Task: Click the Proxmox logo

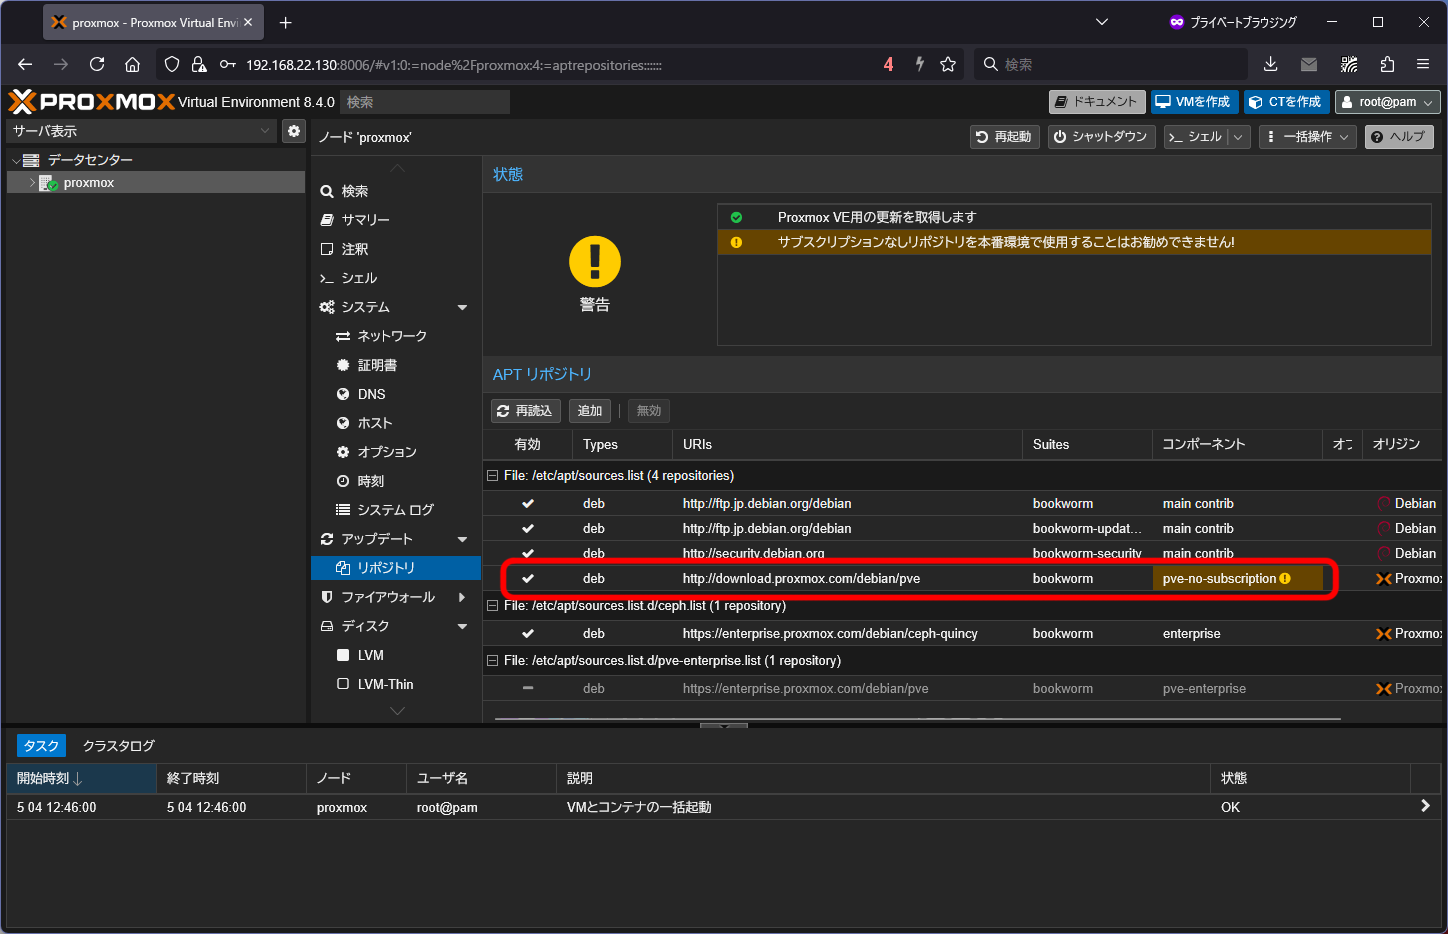Action: (x=91, y=101)
